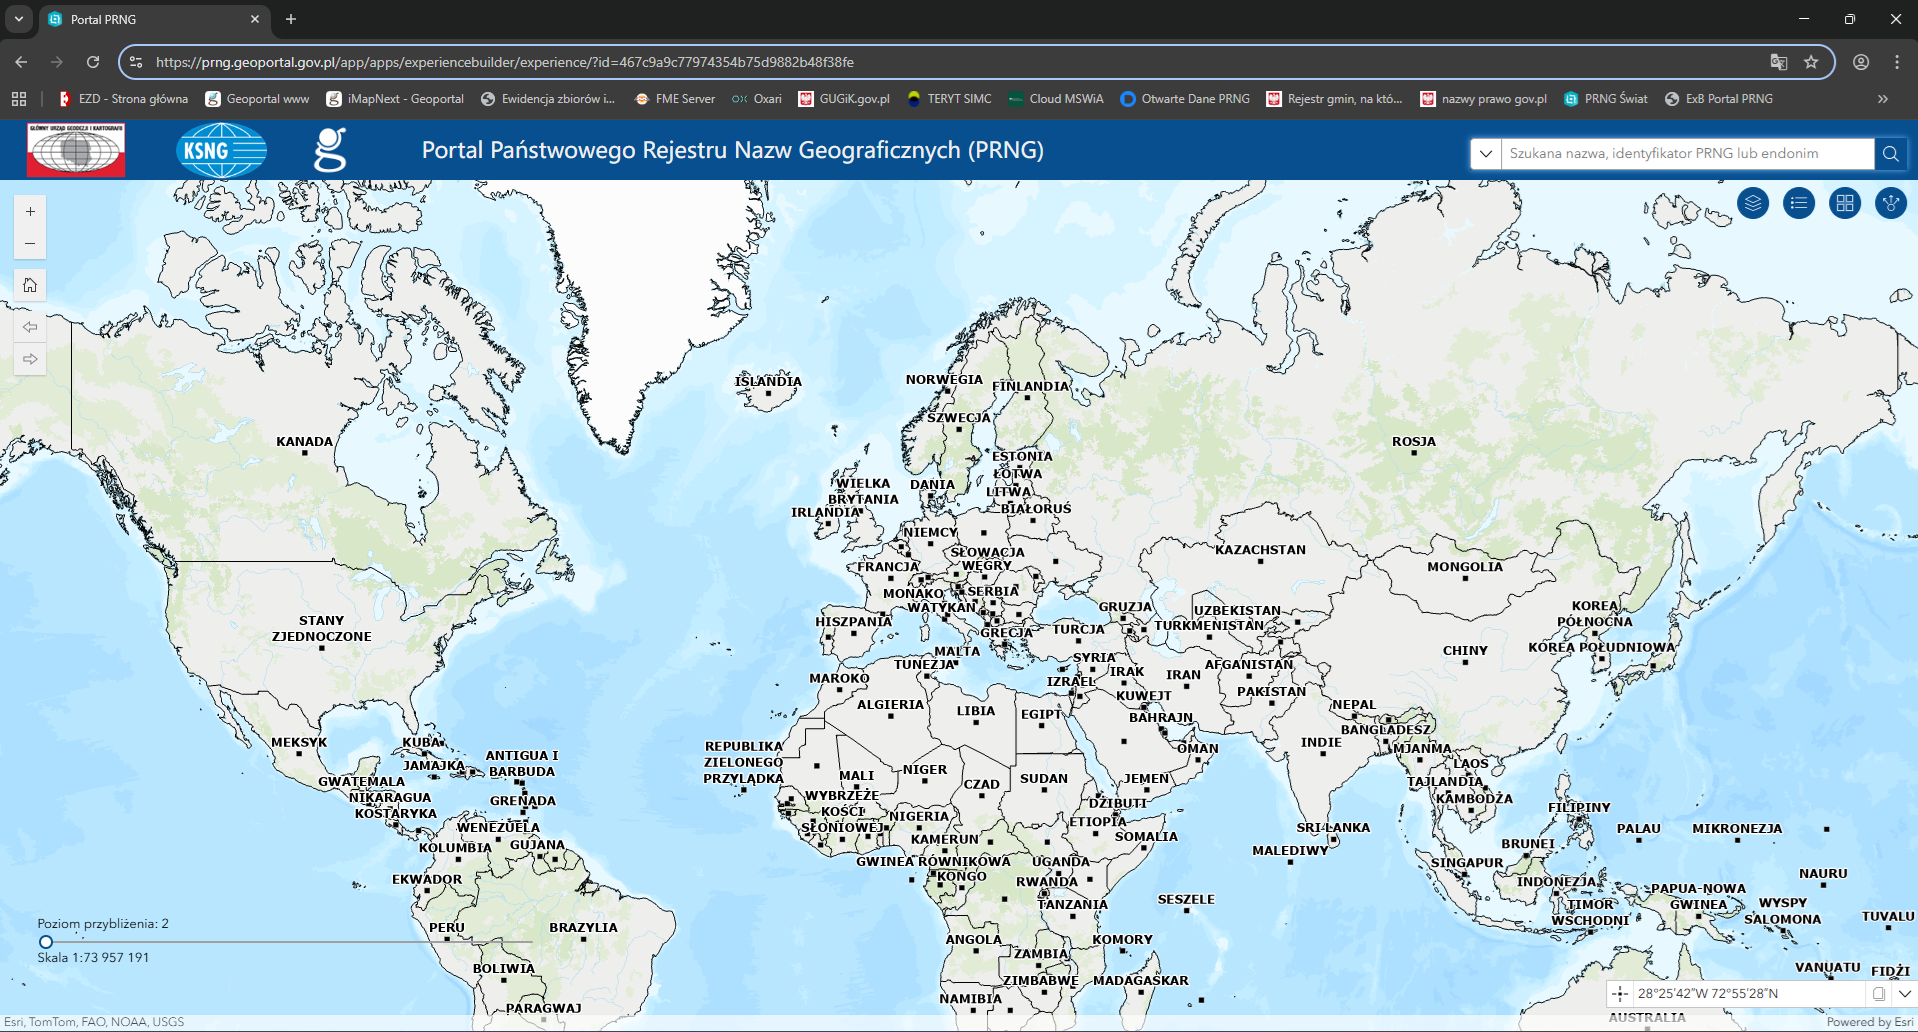Open the legend list widget
Screen dimensions: 1918x1032
(1798, 204)
